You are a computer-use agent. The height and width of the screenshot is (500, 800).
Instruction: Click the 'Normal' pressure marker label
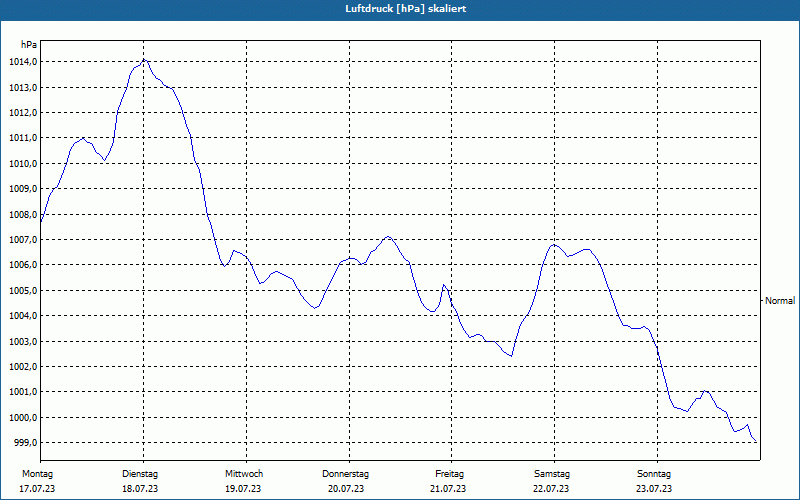pos(780,301)
